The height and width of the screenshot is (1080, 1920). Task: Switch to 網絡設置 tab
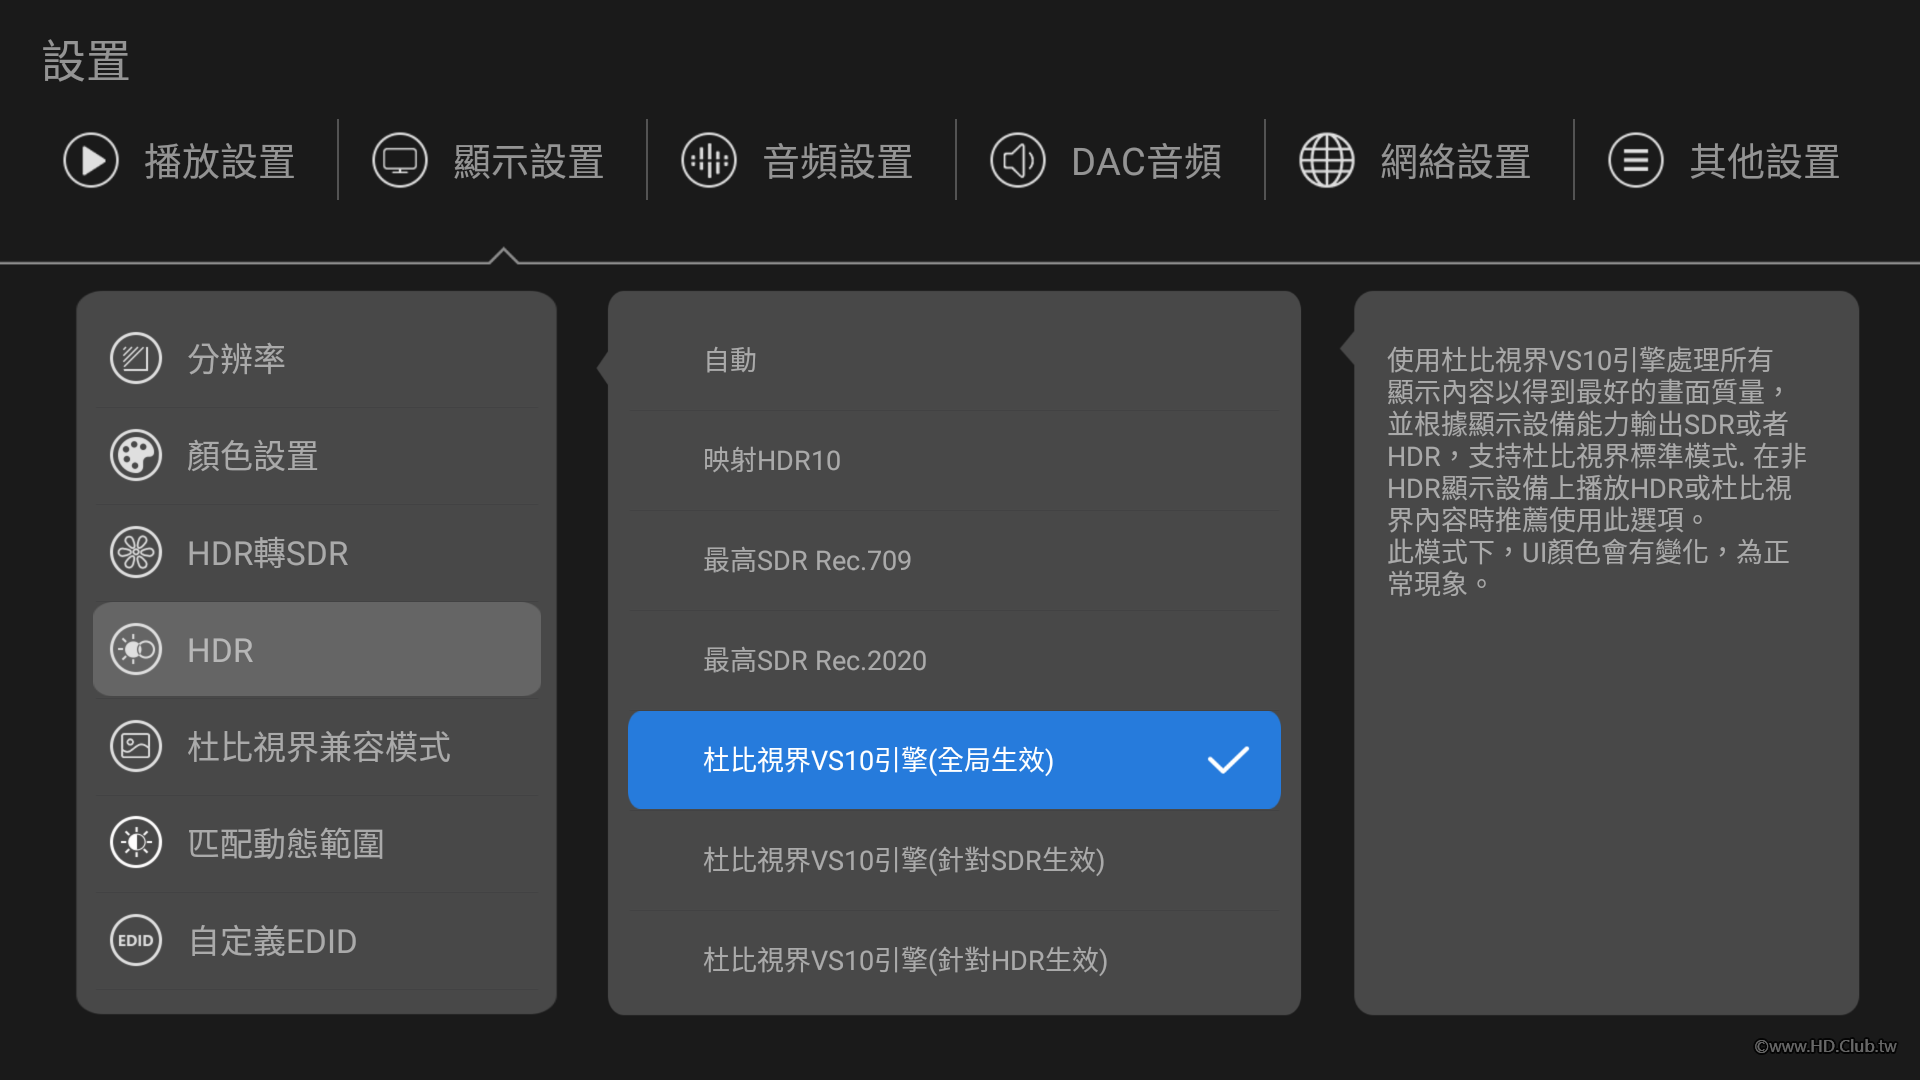(x=1455, y=161)
